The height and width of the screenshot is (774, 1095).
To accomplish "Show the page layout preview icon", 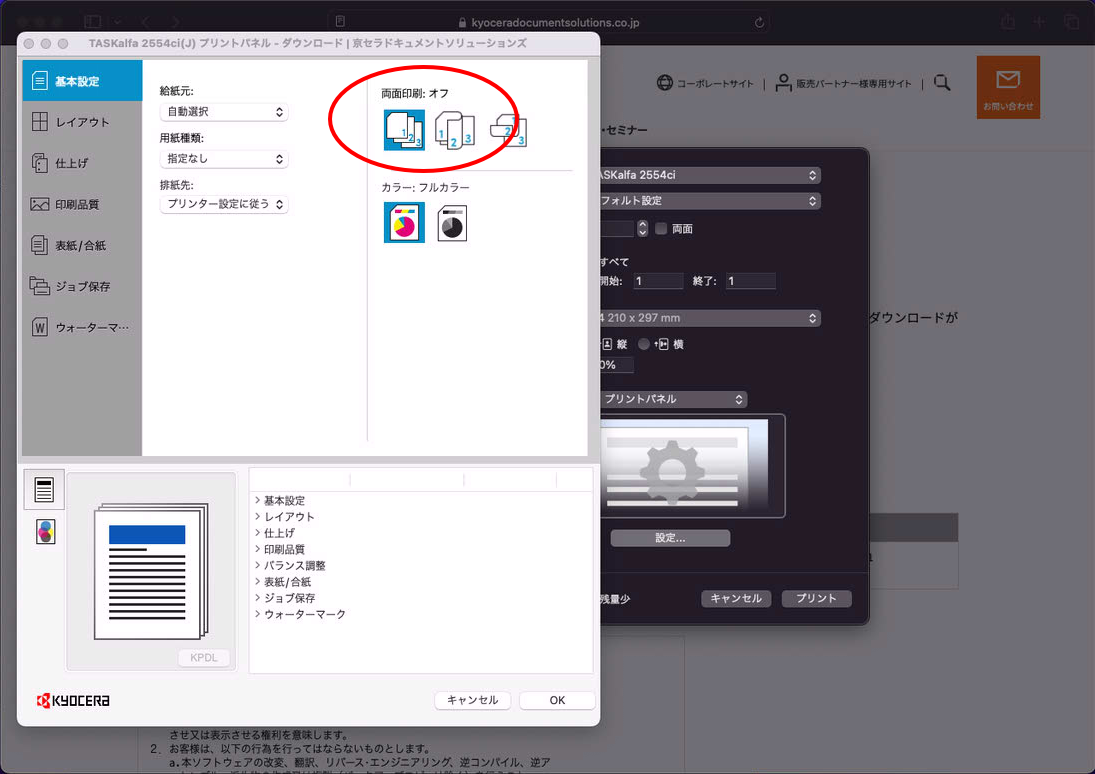I will click(45, 490).
